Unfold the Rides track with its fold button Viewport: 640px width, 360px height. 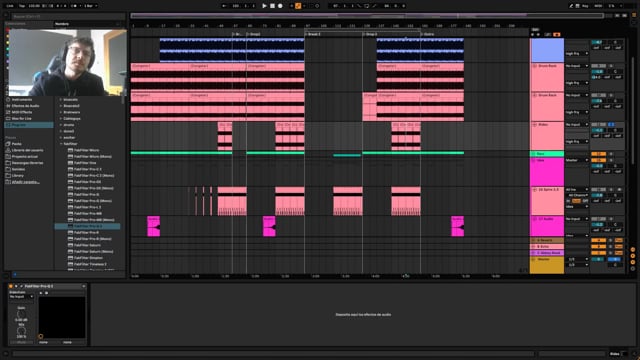coord(535,125)
